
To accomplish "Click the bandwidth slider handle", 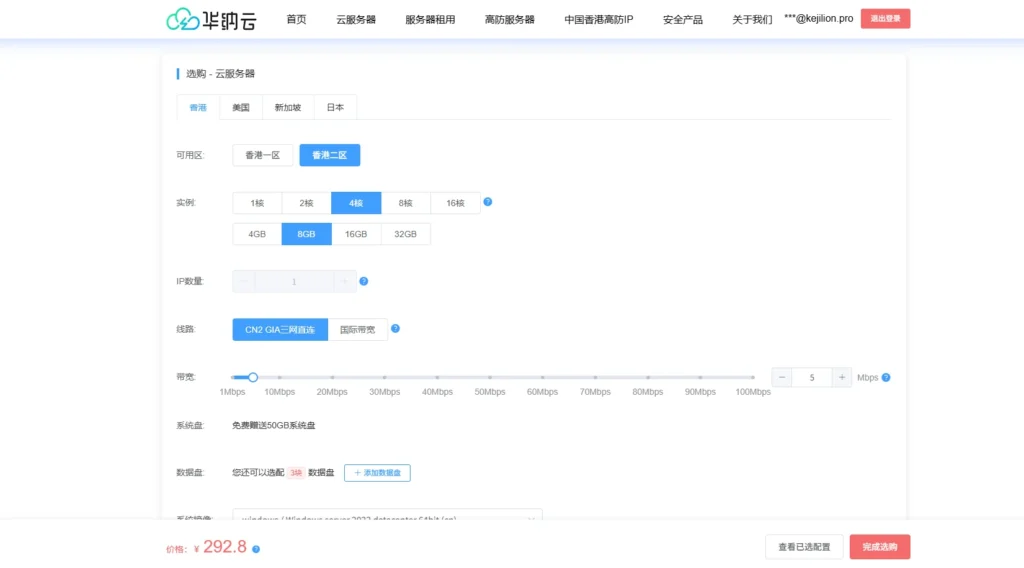I will tap(253, 377).
